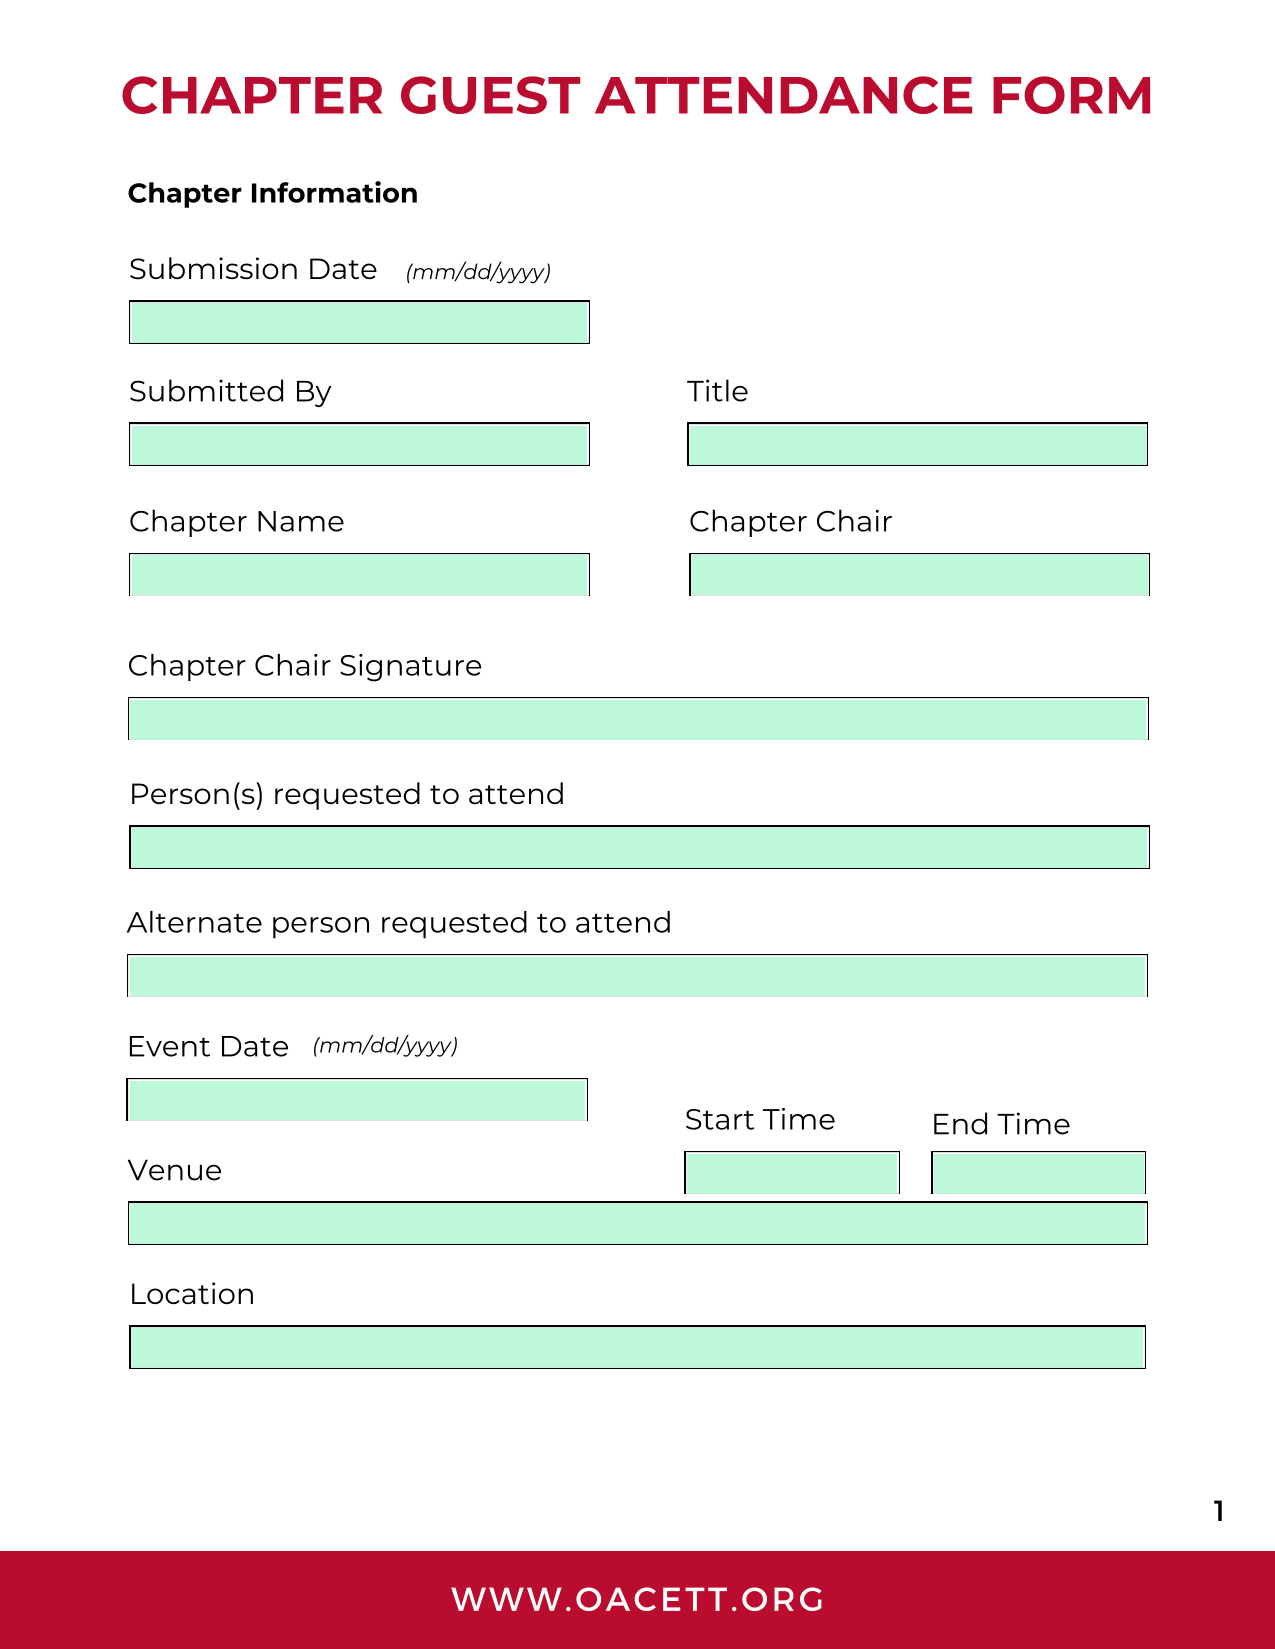Click the Event Date input field
Viewport: 1275px width, 1649px height.
tap(357, 1100)
